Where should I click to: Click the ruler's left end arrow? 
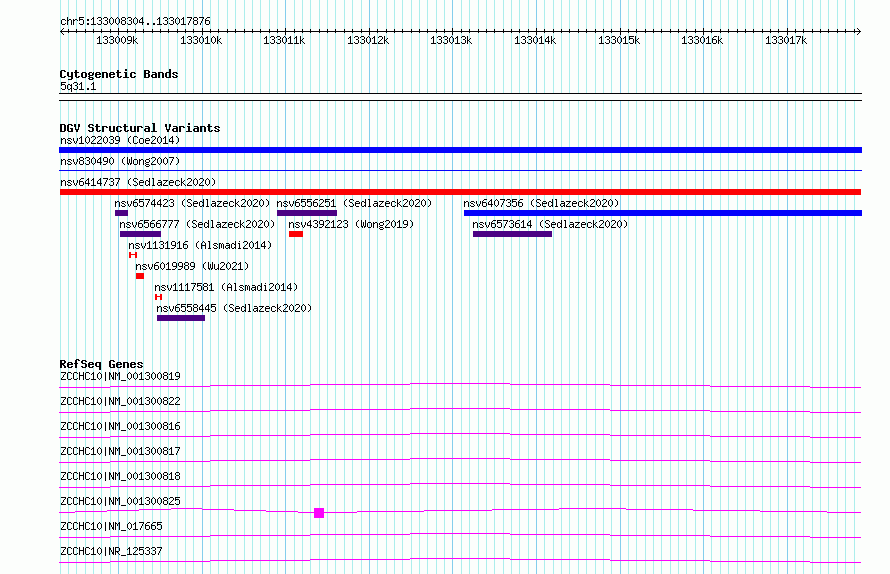click(62, 32)
